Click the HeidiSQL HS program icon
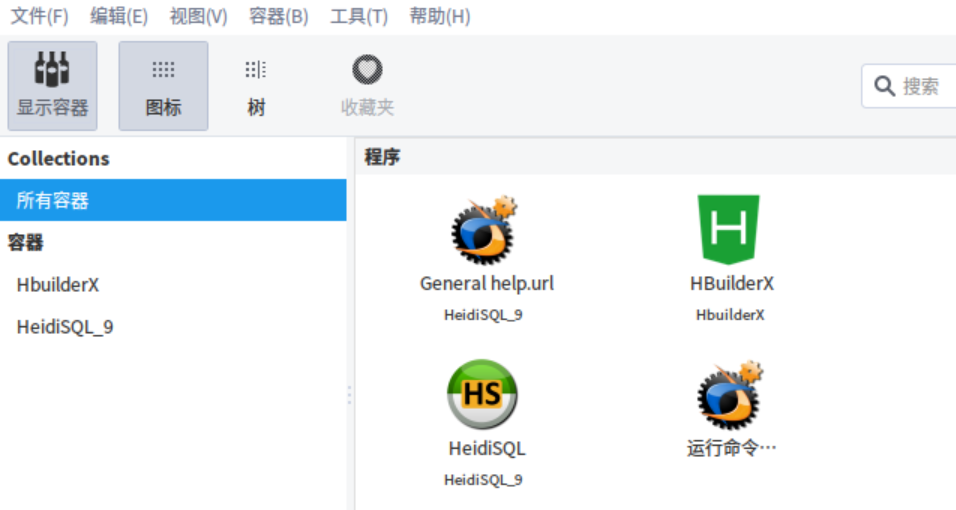Image resolution: width=956 pixels, height=510 pixels. pyautogui.click(x=482, y=394)
